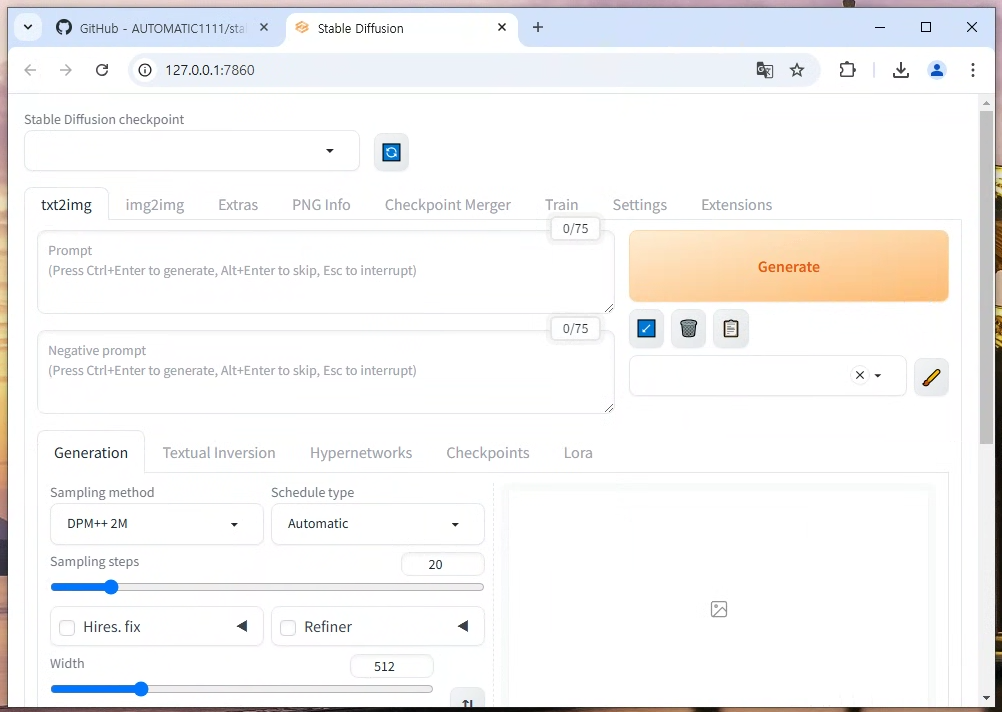Image resolution: width=1002 pixels, height=712 pixels.
Task: Switch to the Checkpoints sub-tab
Action: tap(488, 453)
